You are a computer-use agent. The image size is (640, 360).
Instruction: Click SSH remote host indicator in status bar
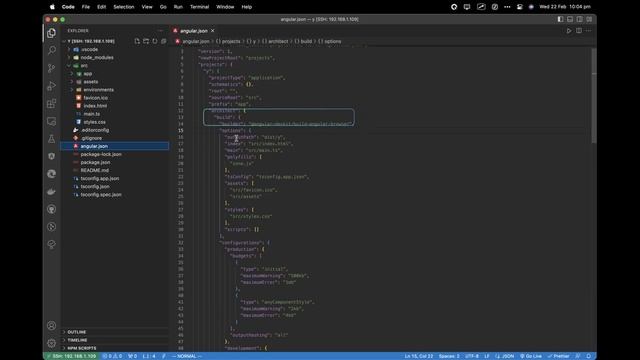coord(72,356)
